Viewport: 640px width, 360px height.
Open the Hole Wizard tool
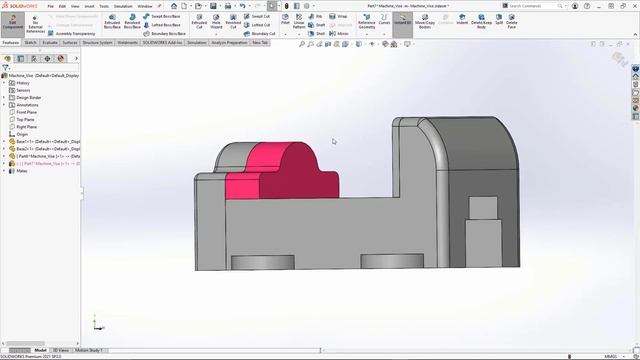pyautogui.click(x=216, y=21)
